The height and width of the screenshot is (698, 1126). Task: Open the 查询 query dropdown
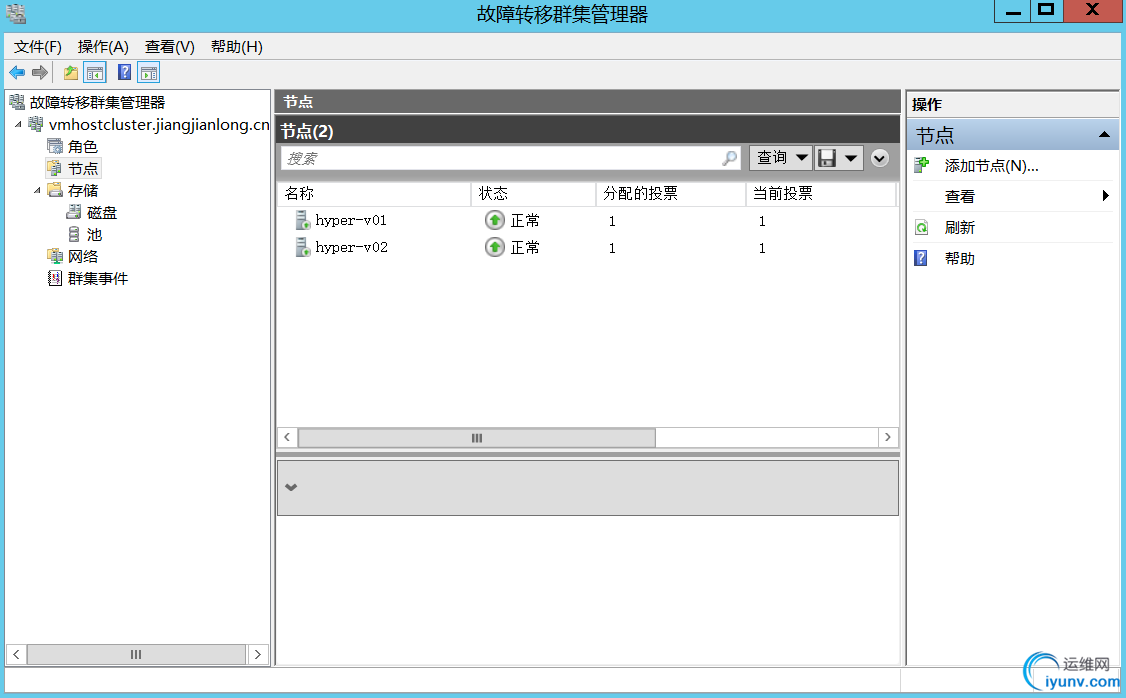pos(781,158)
